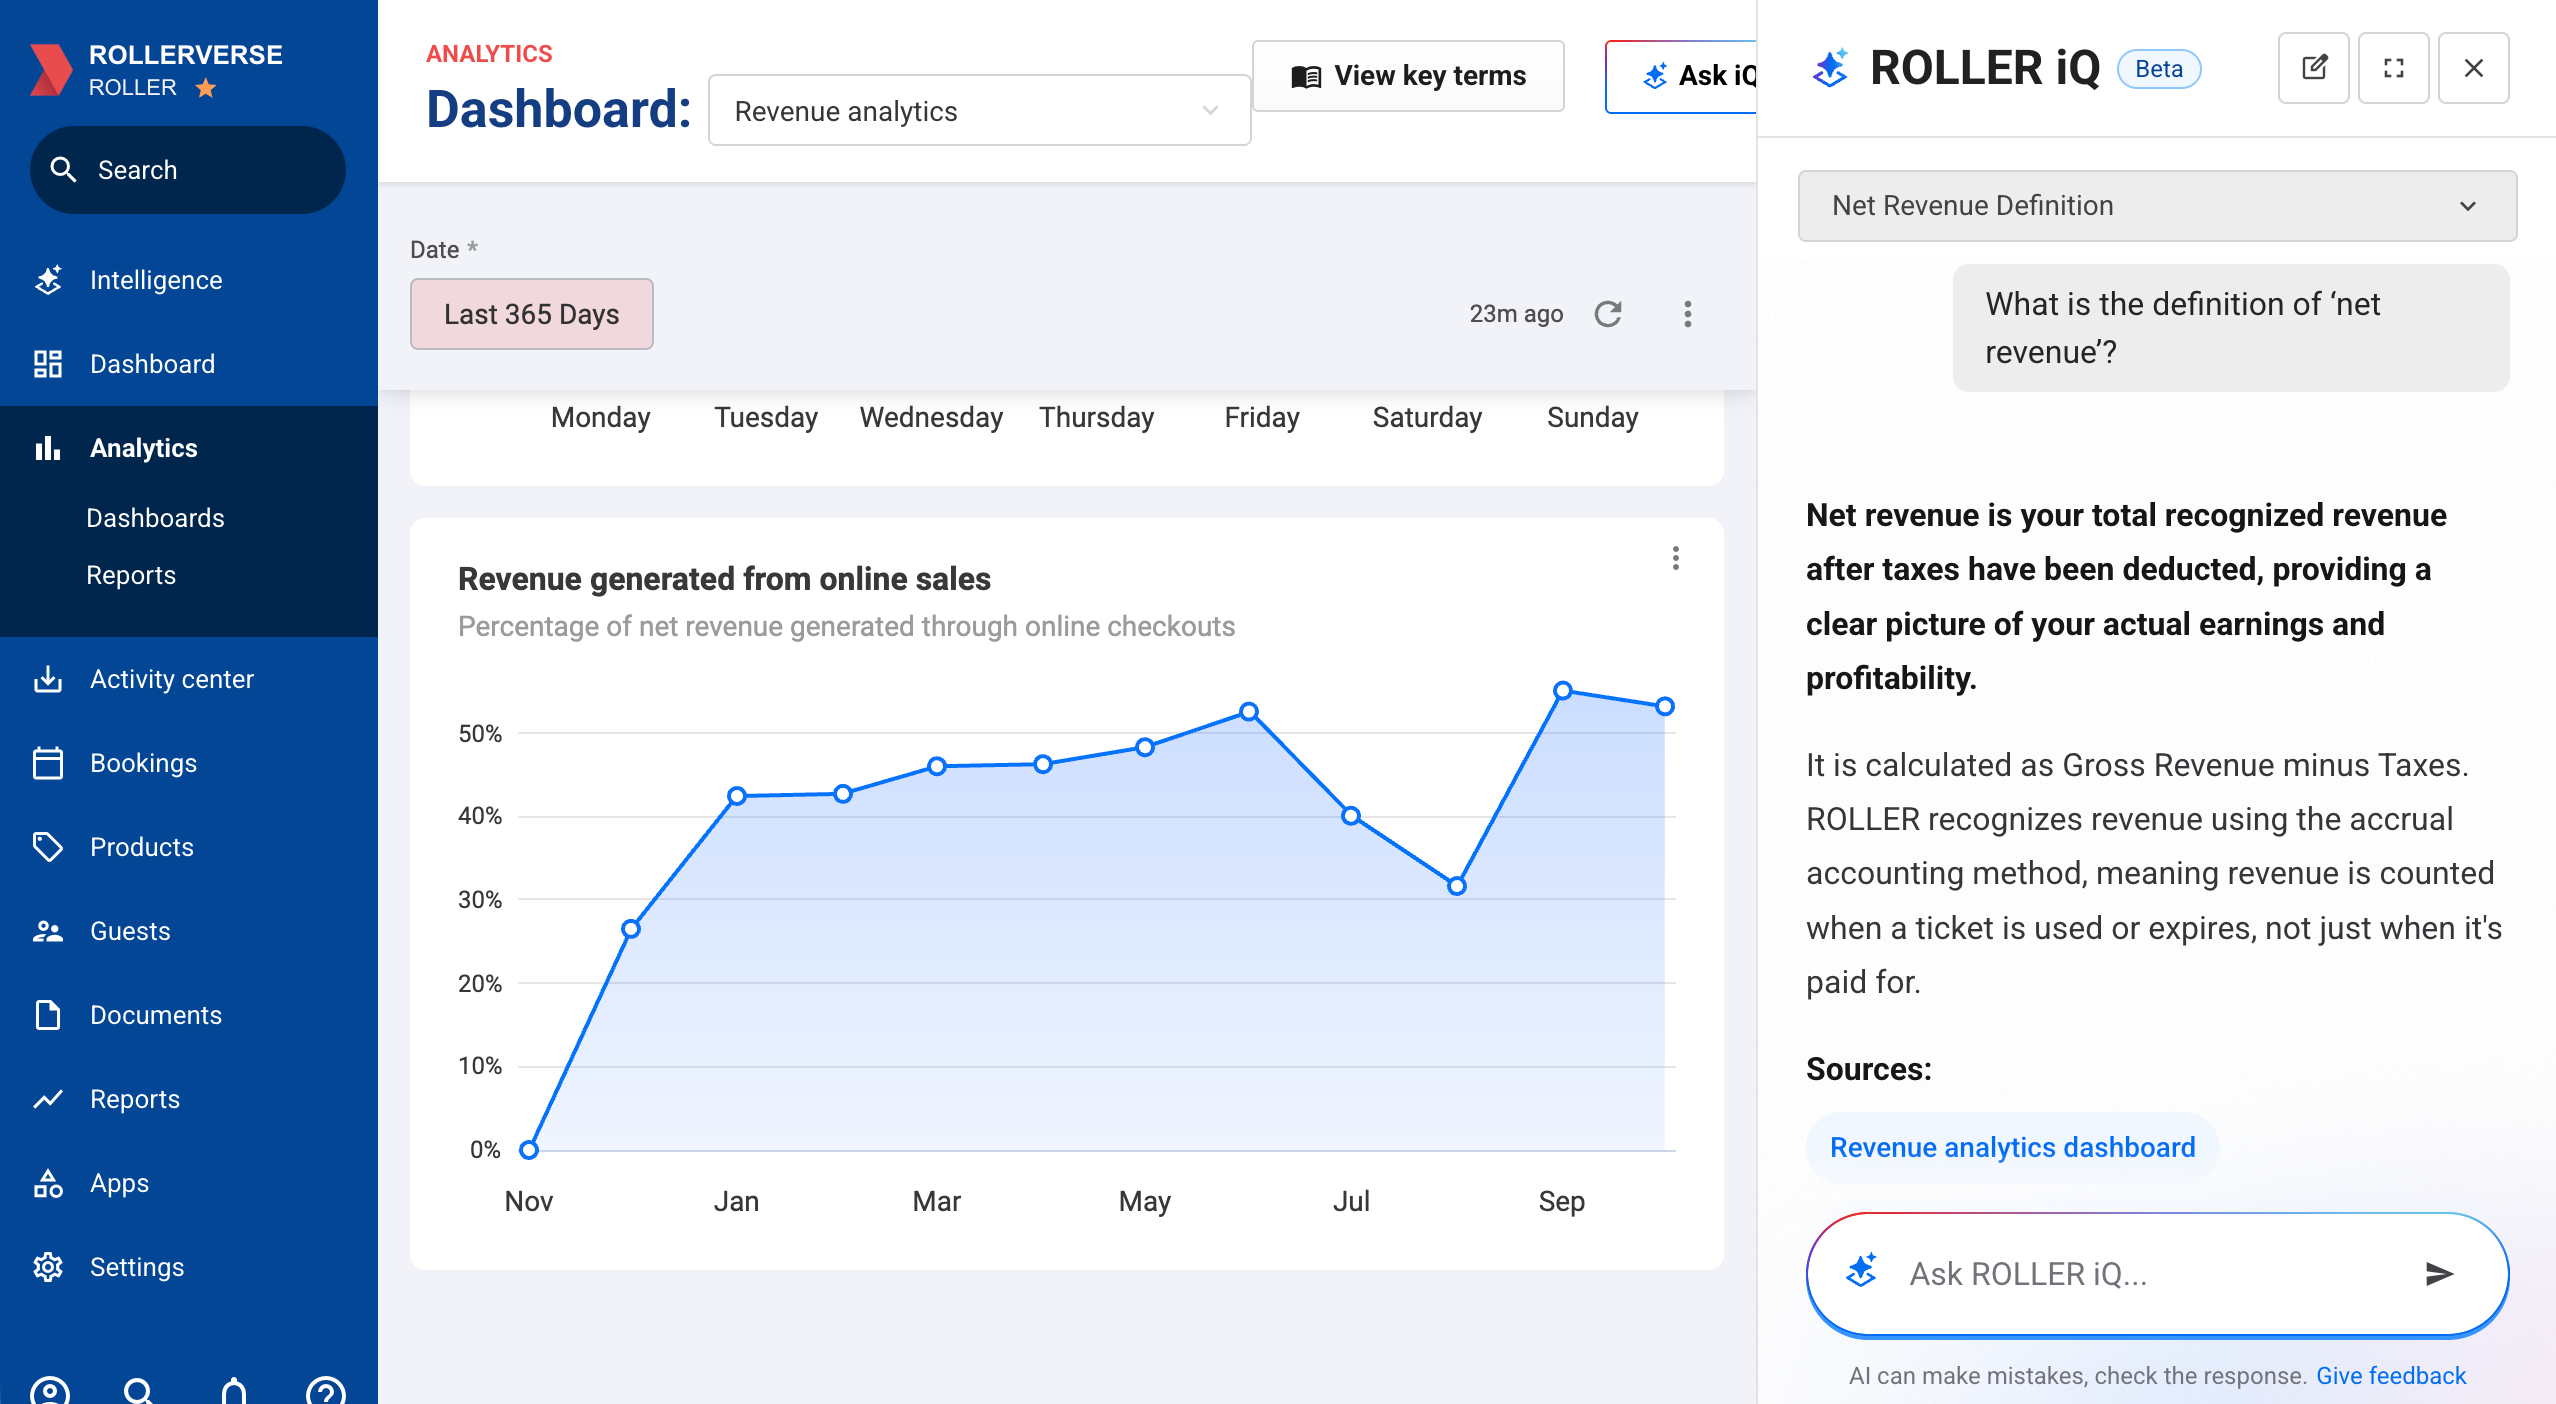This screenshot has width=2556, height=1404.
Task: Open the Settings gear menu
Action: pyautogui.click(x=136, y=1267)
